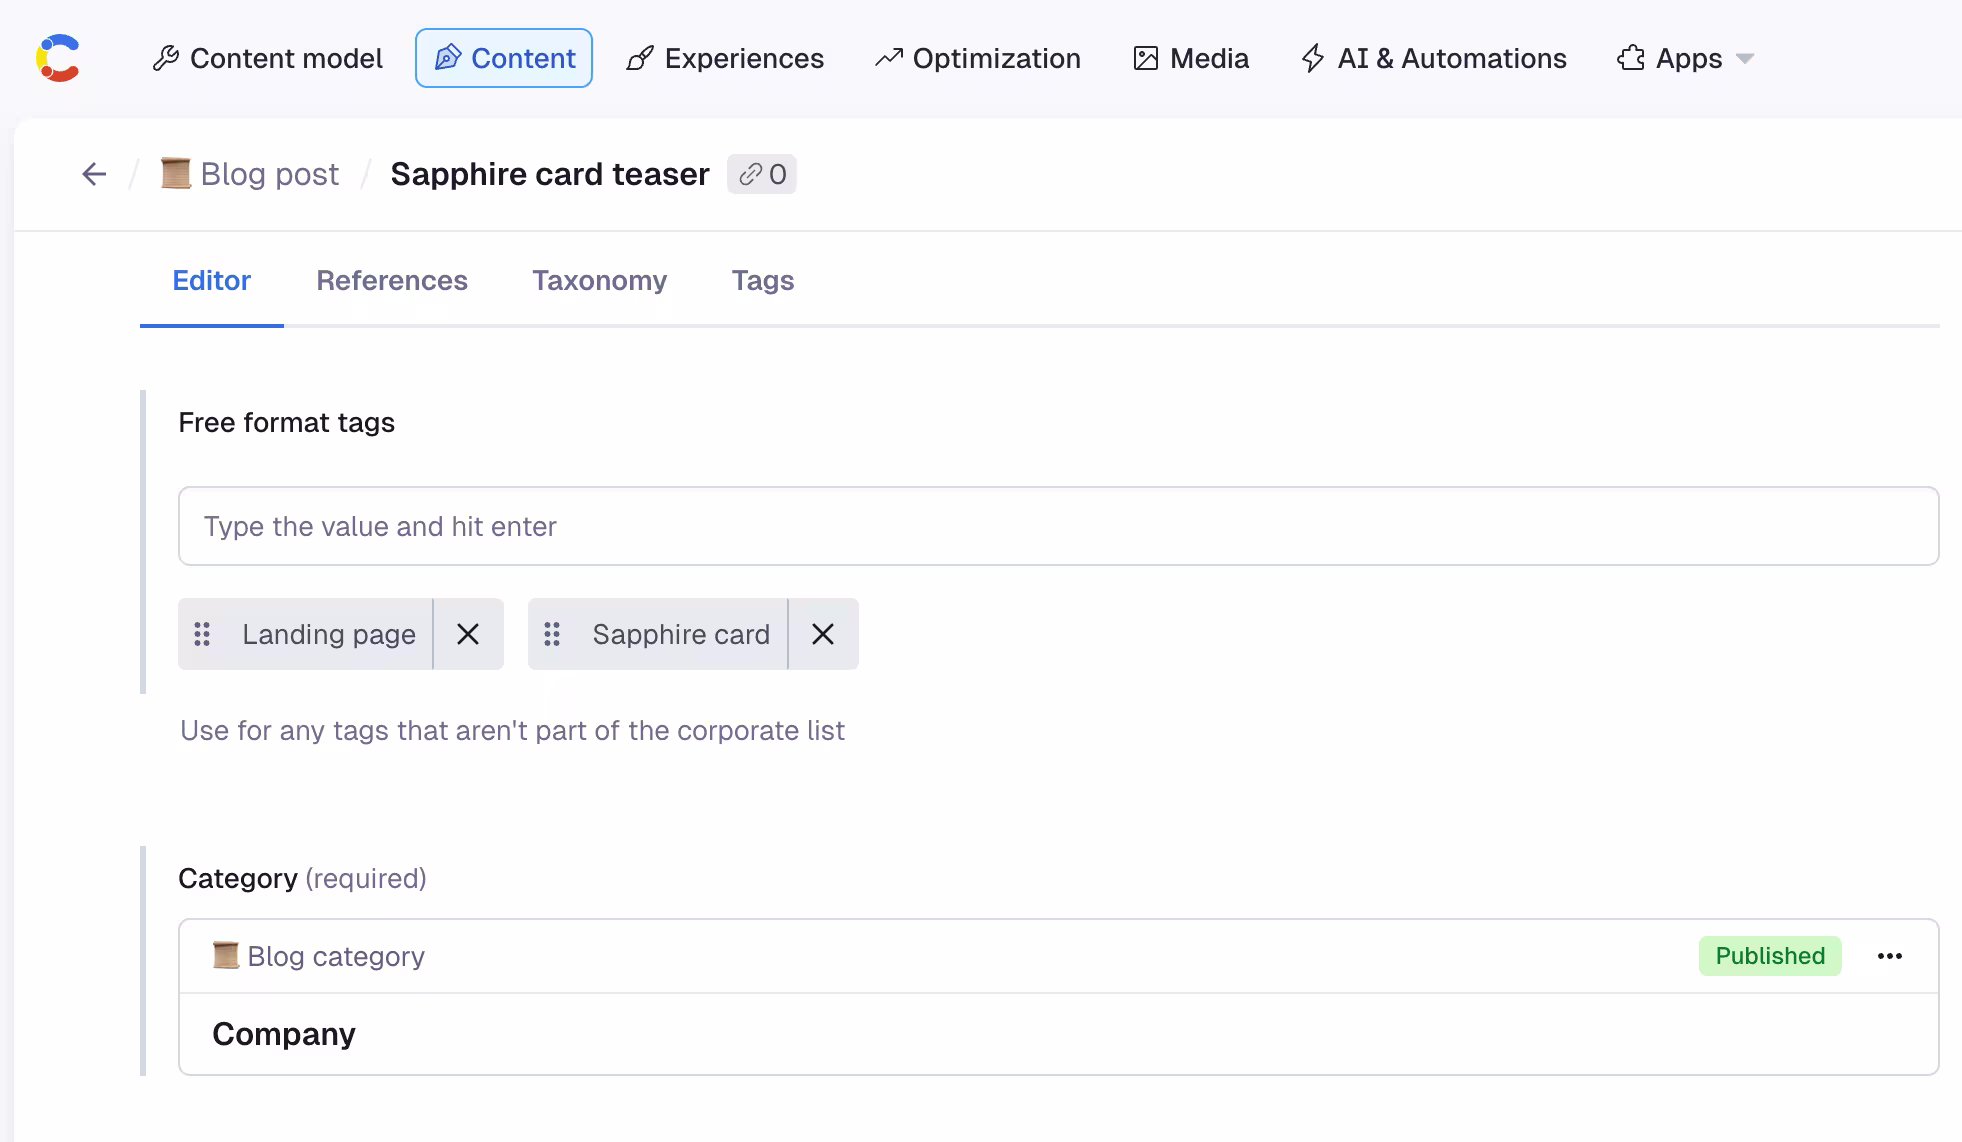This screenshot has height=1142, width=1962.
Task: Click the Blog post scroll icon in breadcrumb
Action: (x=176, y=173)
